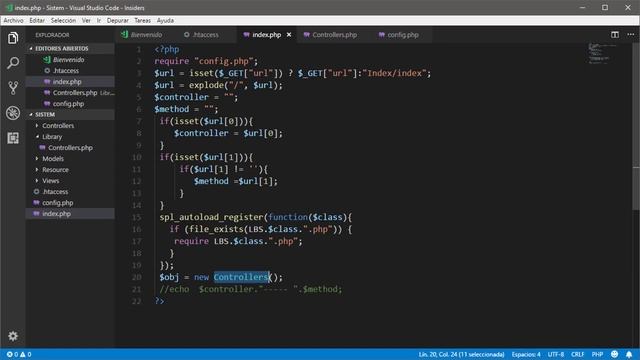640x360 pixels.
Task: Change line endings via CRLF status item
Action: (x=578, y=354)
